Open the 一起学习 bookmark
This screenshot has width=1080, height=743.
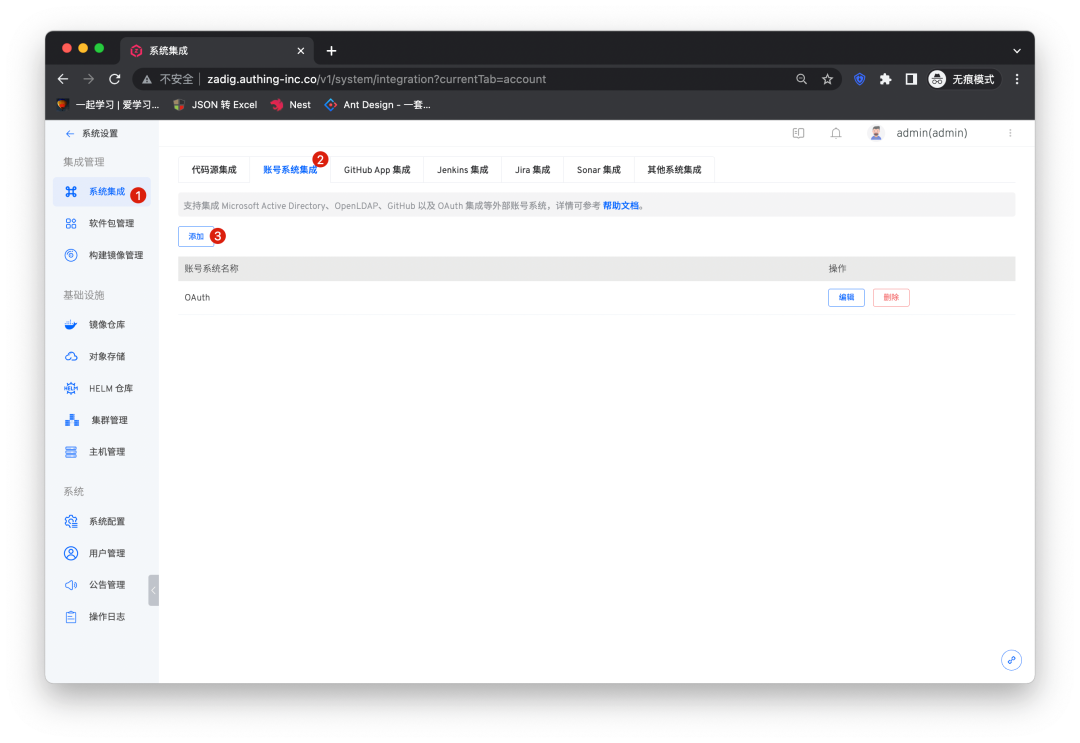coord(108,105)
